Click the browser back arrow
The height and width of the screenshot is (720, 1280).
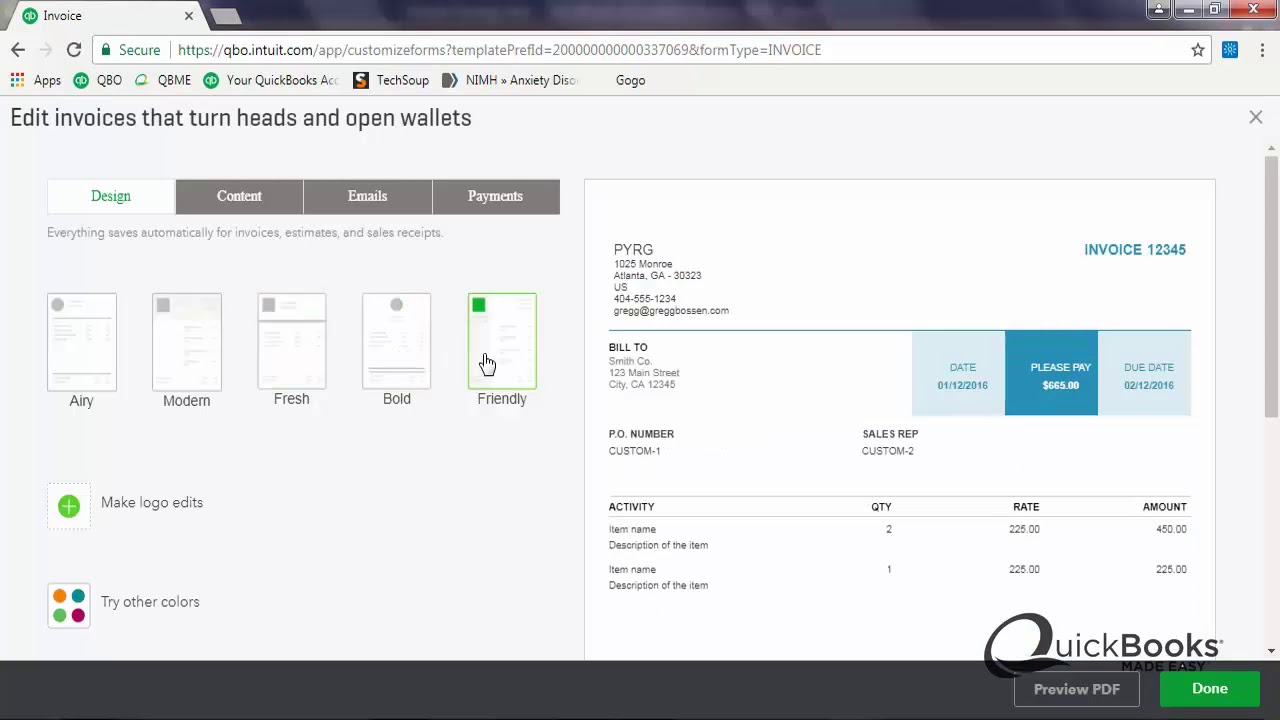click(18, 50)
